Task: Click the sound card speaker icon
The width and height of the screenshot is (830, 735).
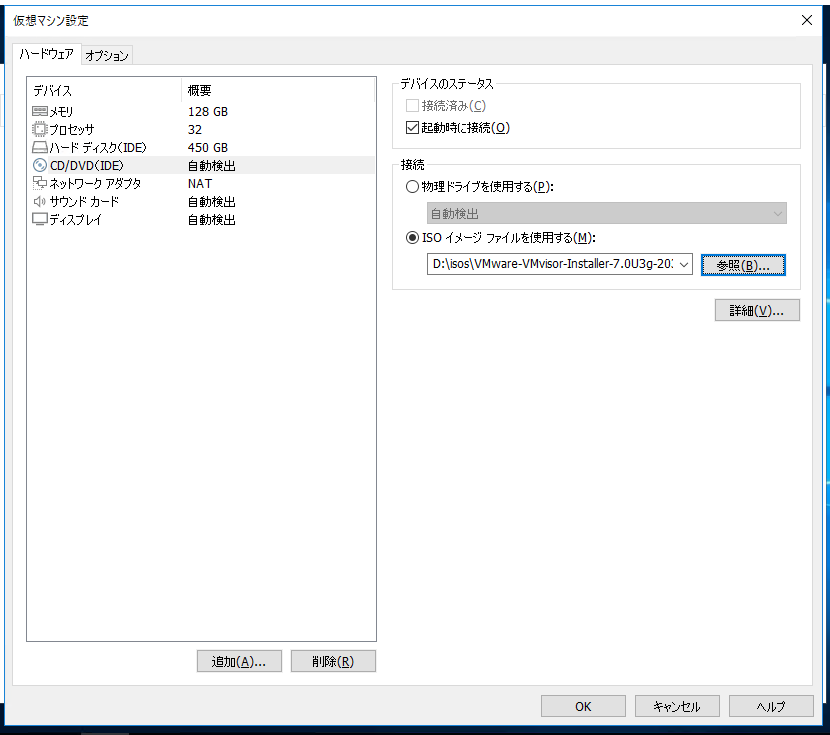Action: pyautogui.click(x=40, y=201)
